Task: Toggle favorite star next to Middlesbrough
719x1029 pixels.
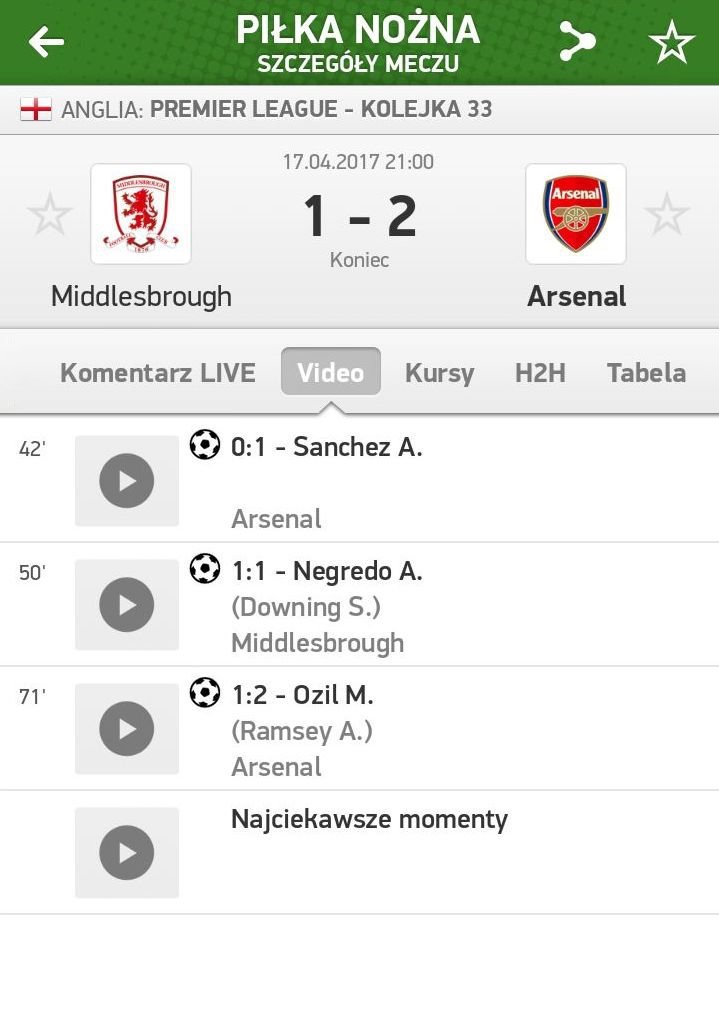Action: click(49, 214)
